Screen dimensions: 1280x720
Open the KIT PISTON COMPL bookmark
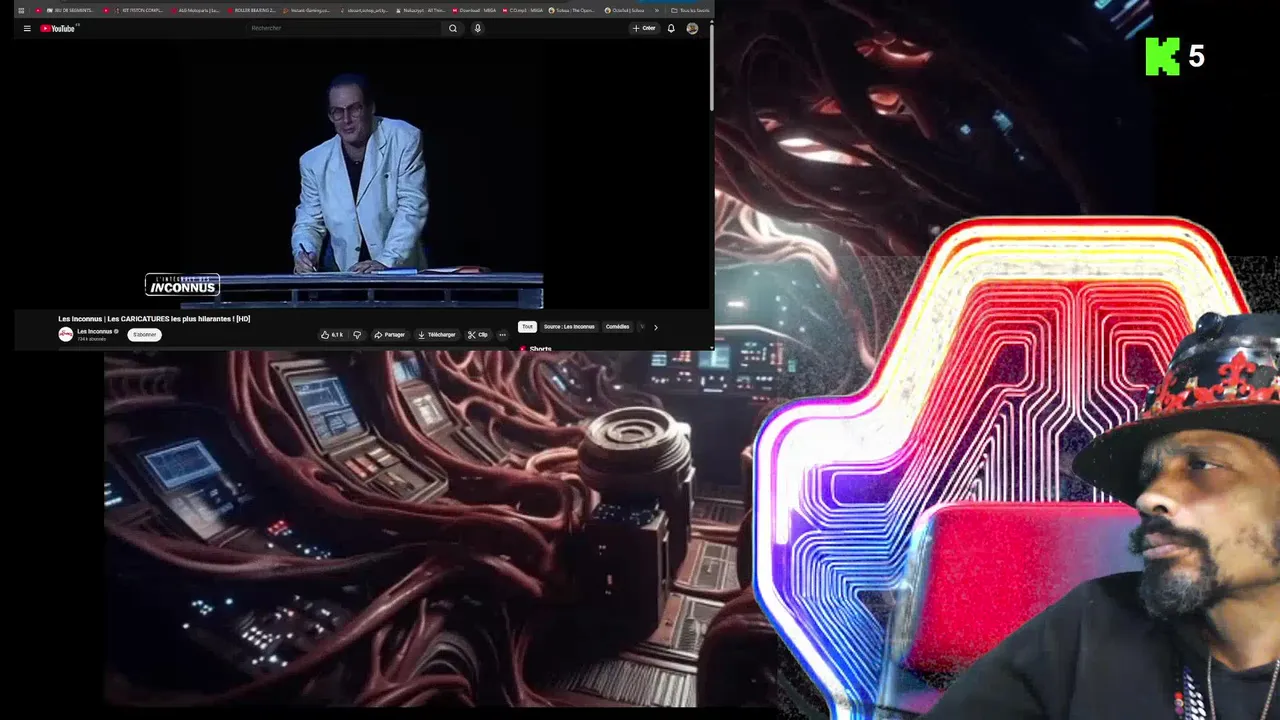[137, 10]
